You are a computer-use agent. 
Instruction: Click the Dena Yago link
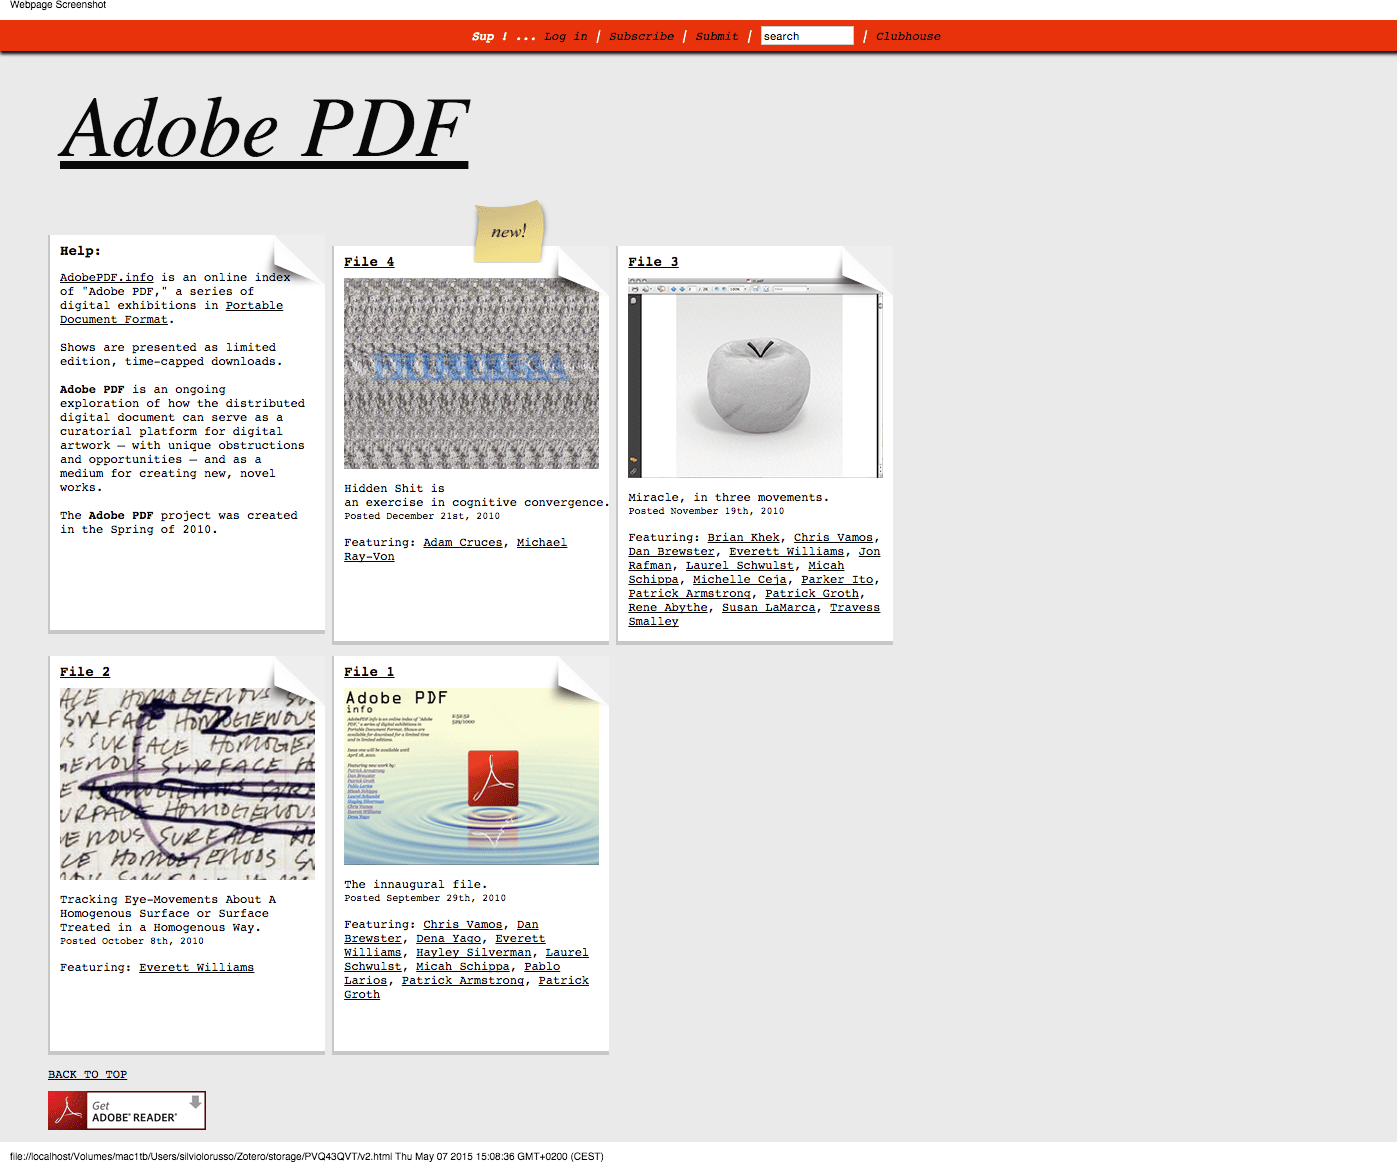click(x=448, y=939)
